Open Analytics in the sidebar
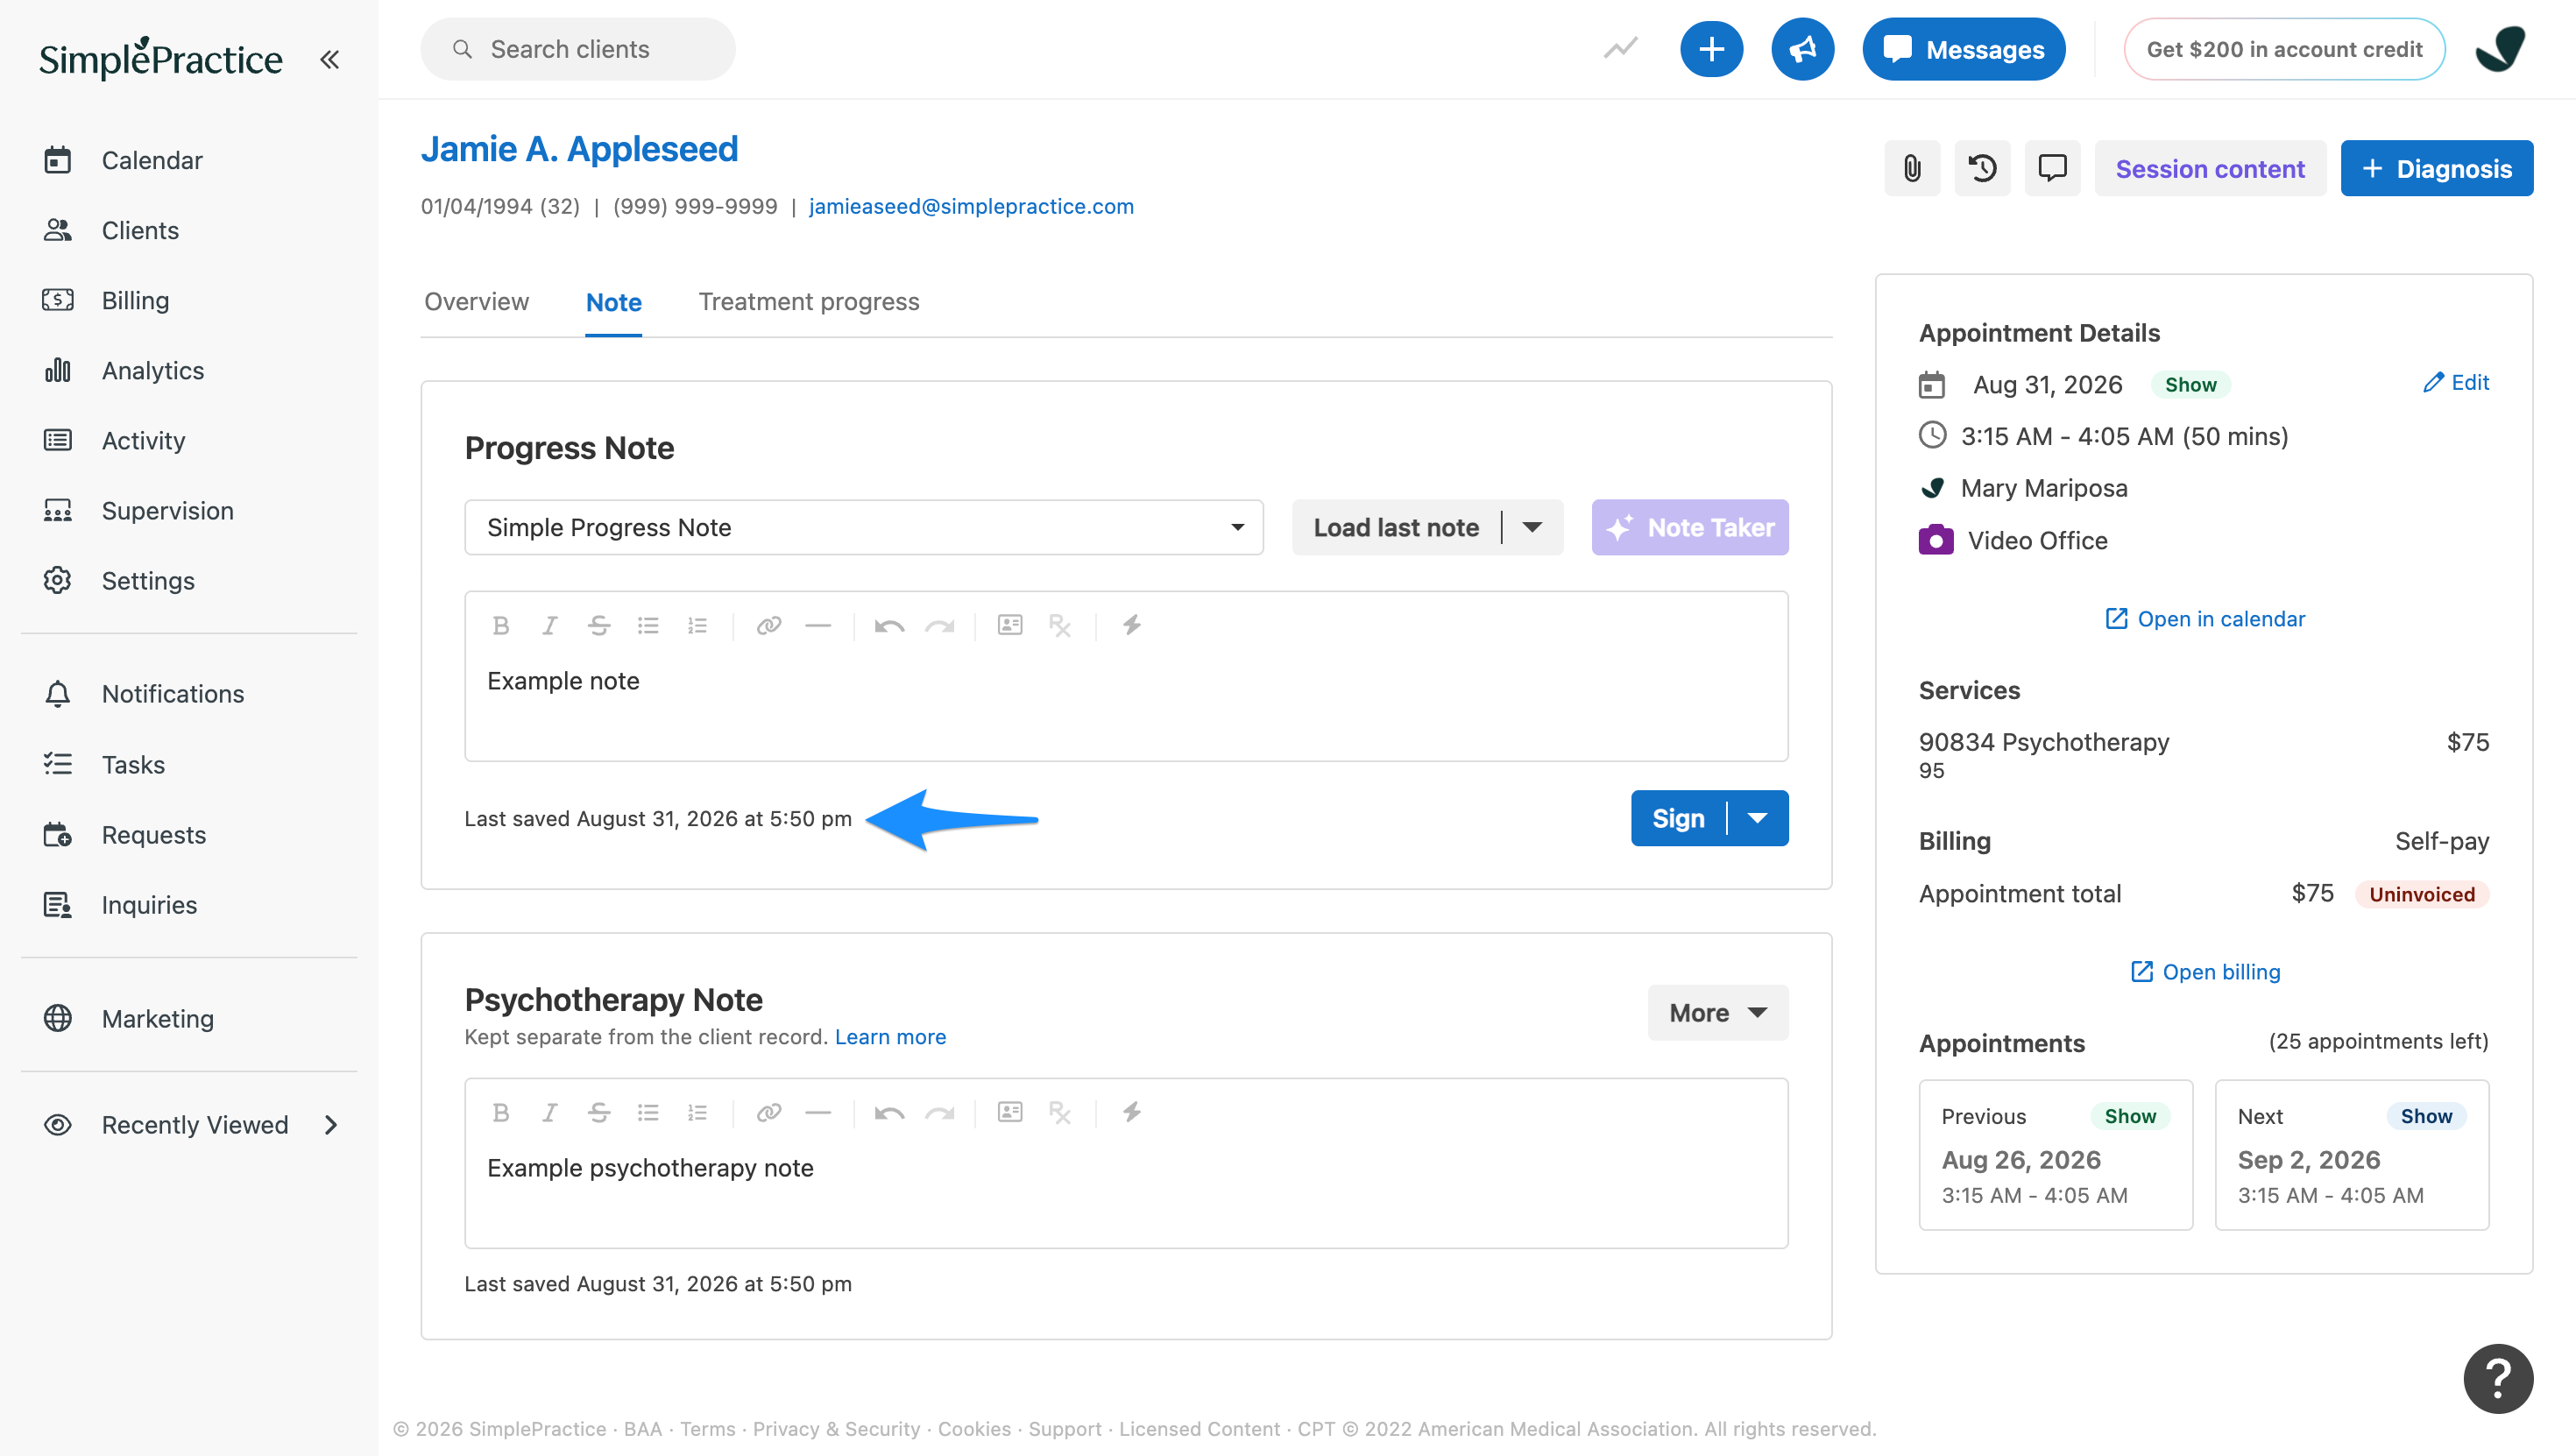2576x1456 pixels. (x=152, y=370)
